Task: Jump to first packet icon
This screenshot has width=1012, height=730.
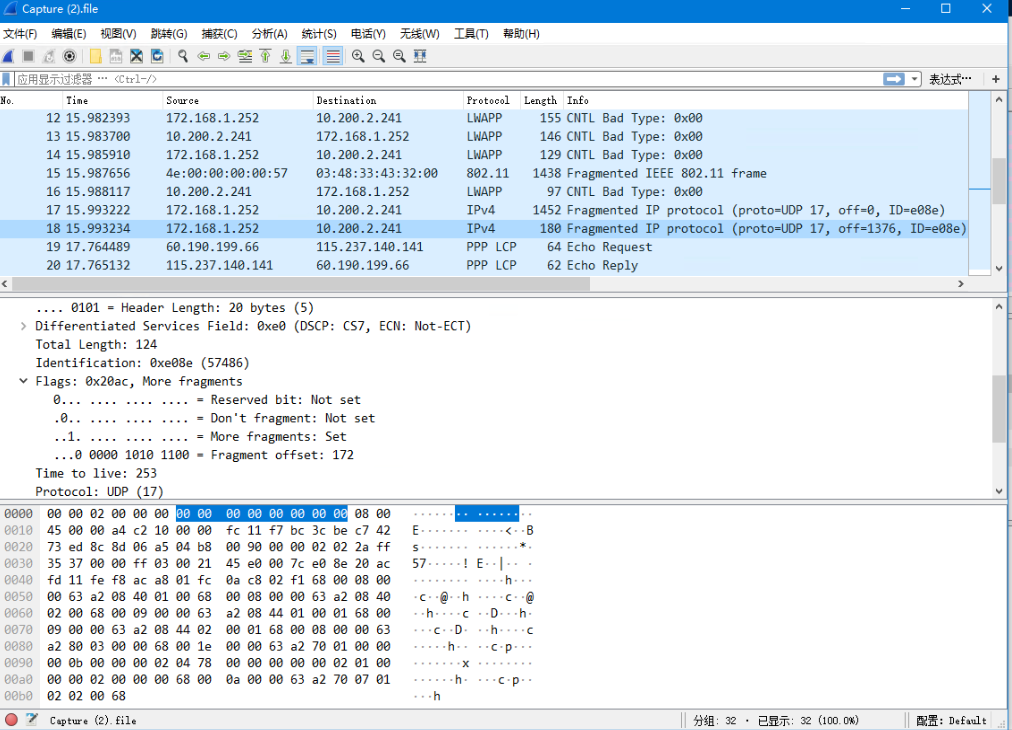Action: [265, 56]
